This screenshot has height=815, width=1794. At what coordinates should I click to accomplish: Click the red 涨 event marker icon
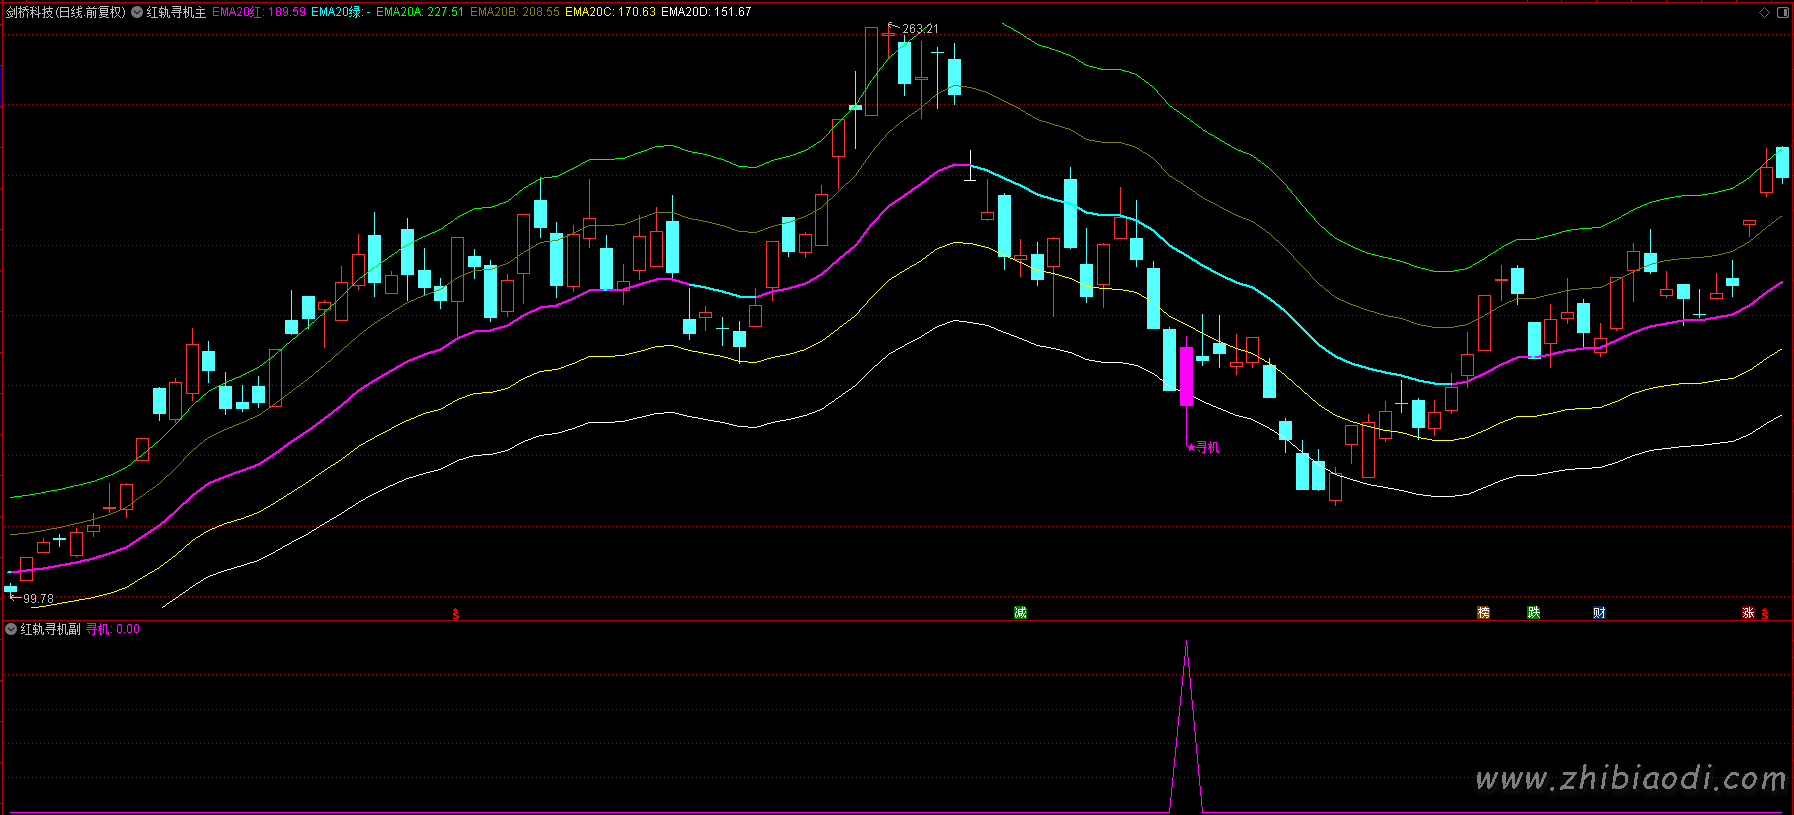tap(1748, 612)
